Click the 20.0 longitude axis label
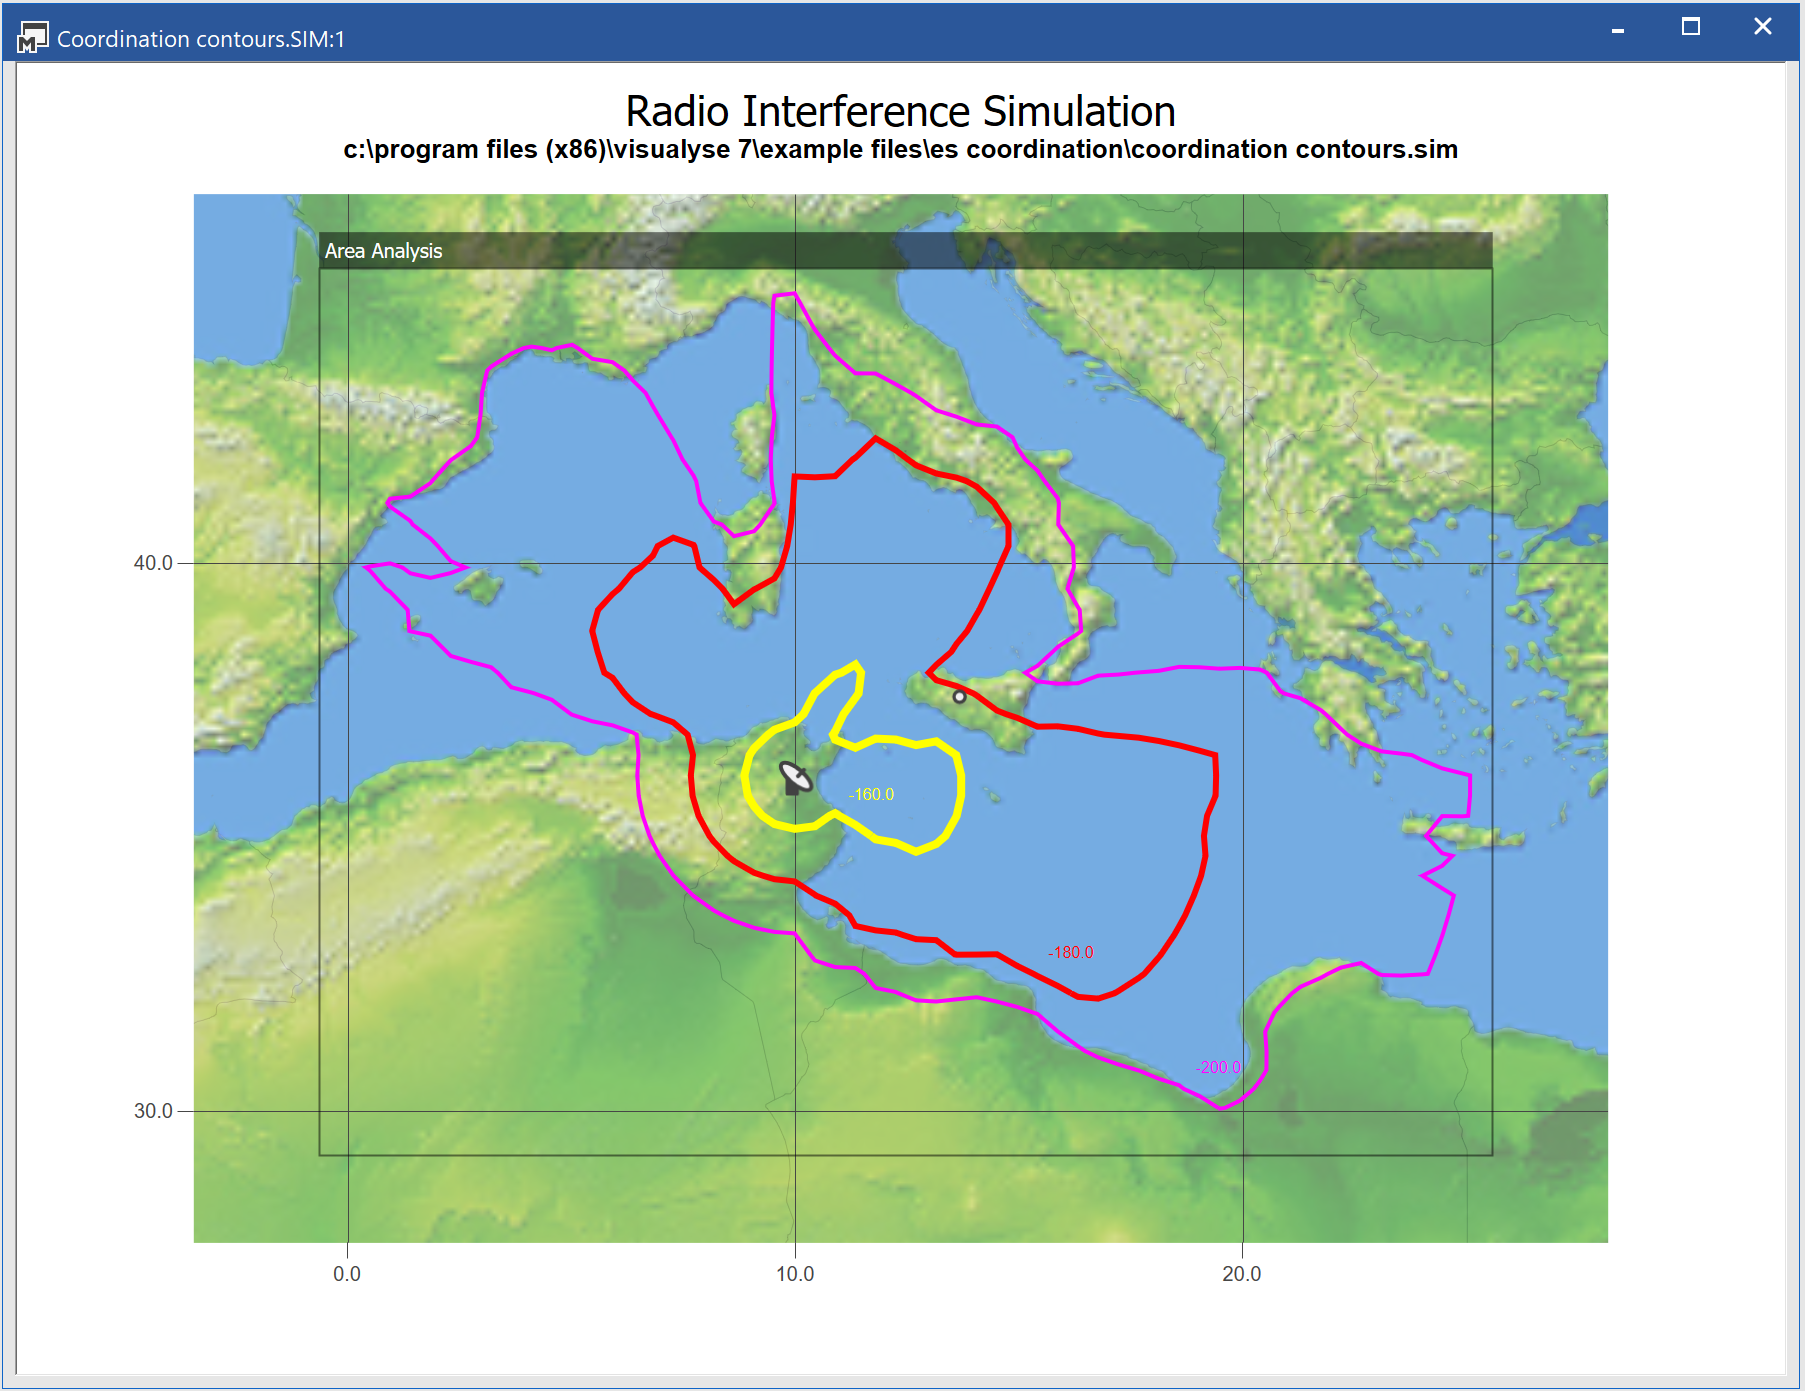The height and width of the screenshot is (1391, 1805). point(1242,1274)
